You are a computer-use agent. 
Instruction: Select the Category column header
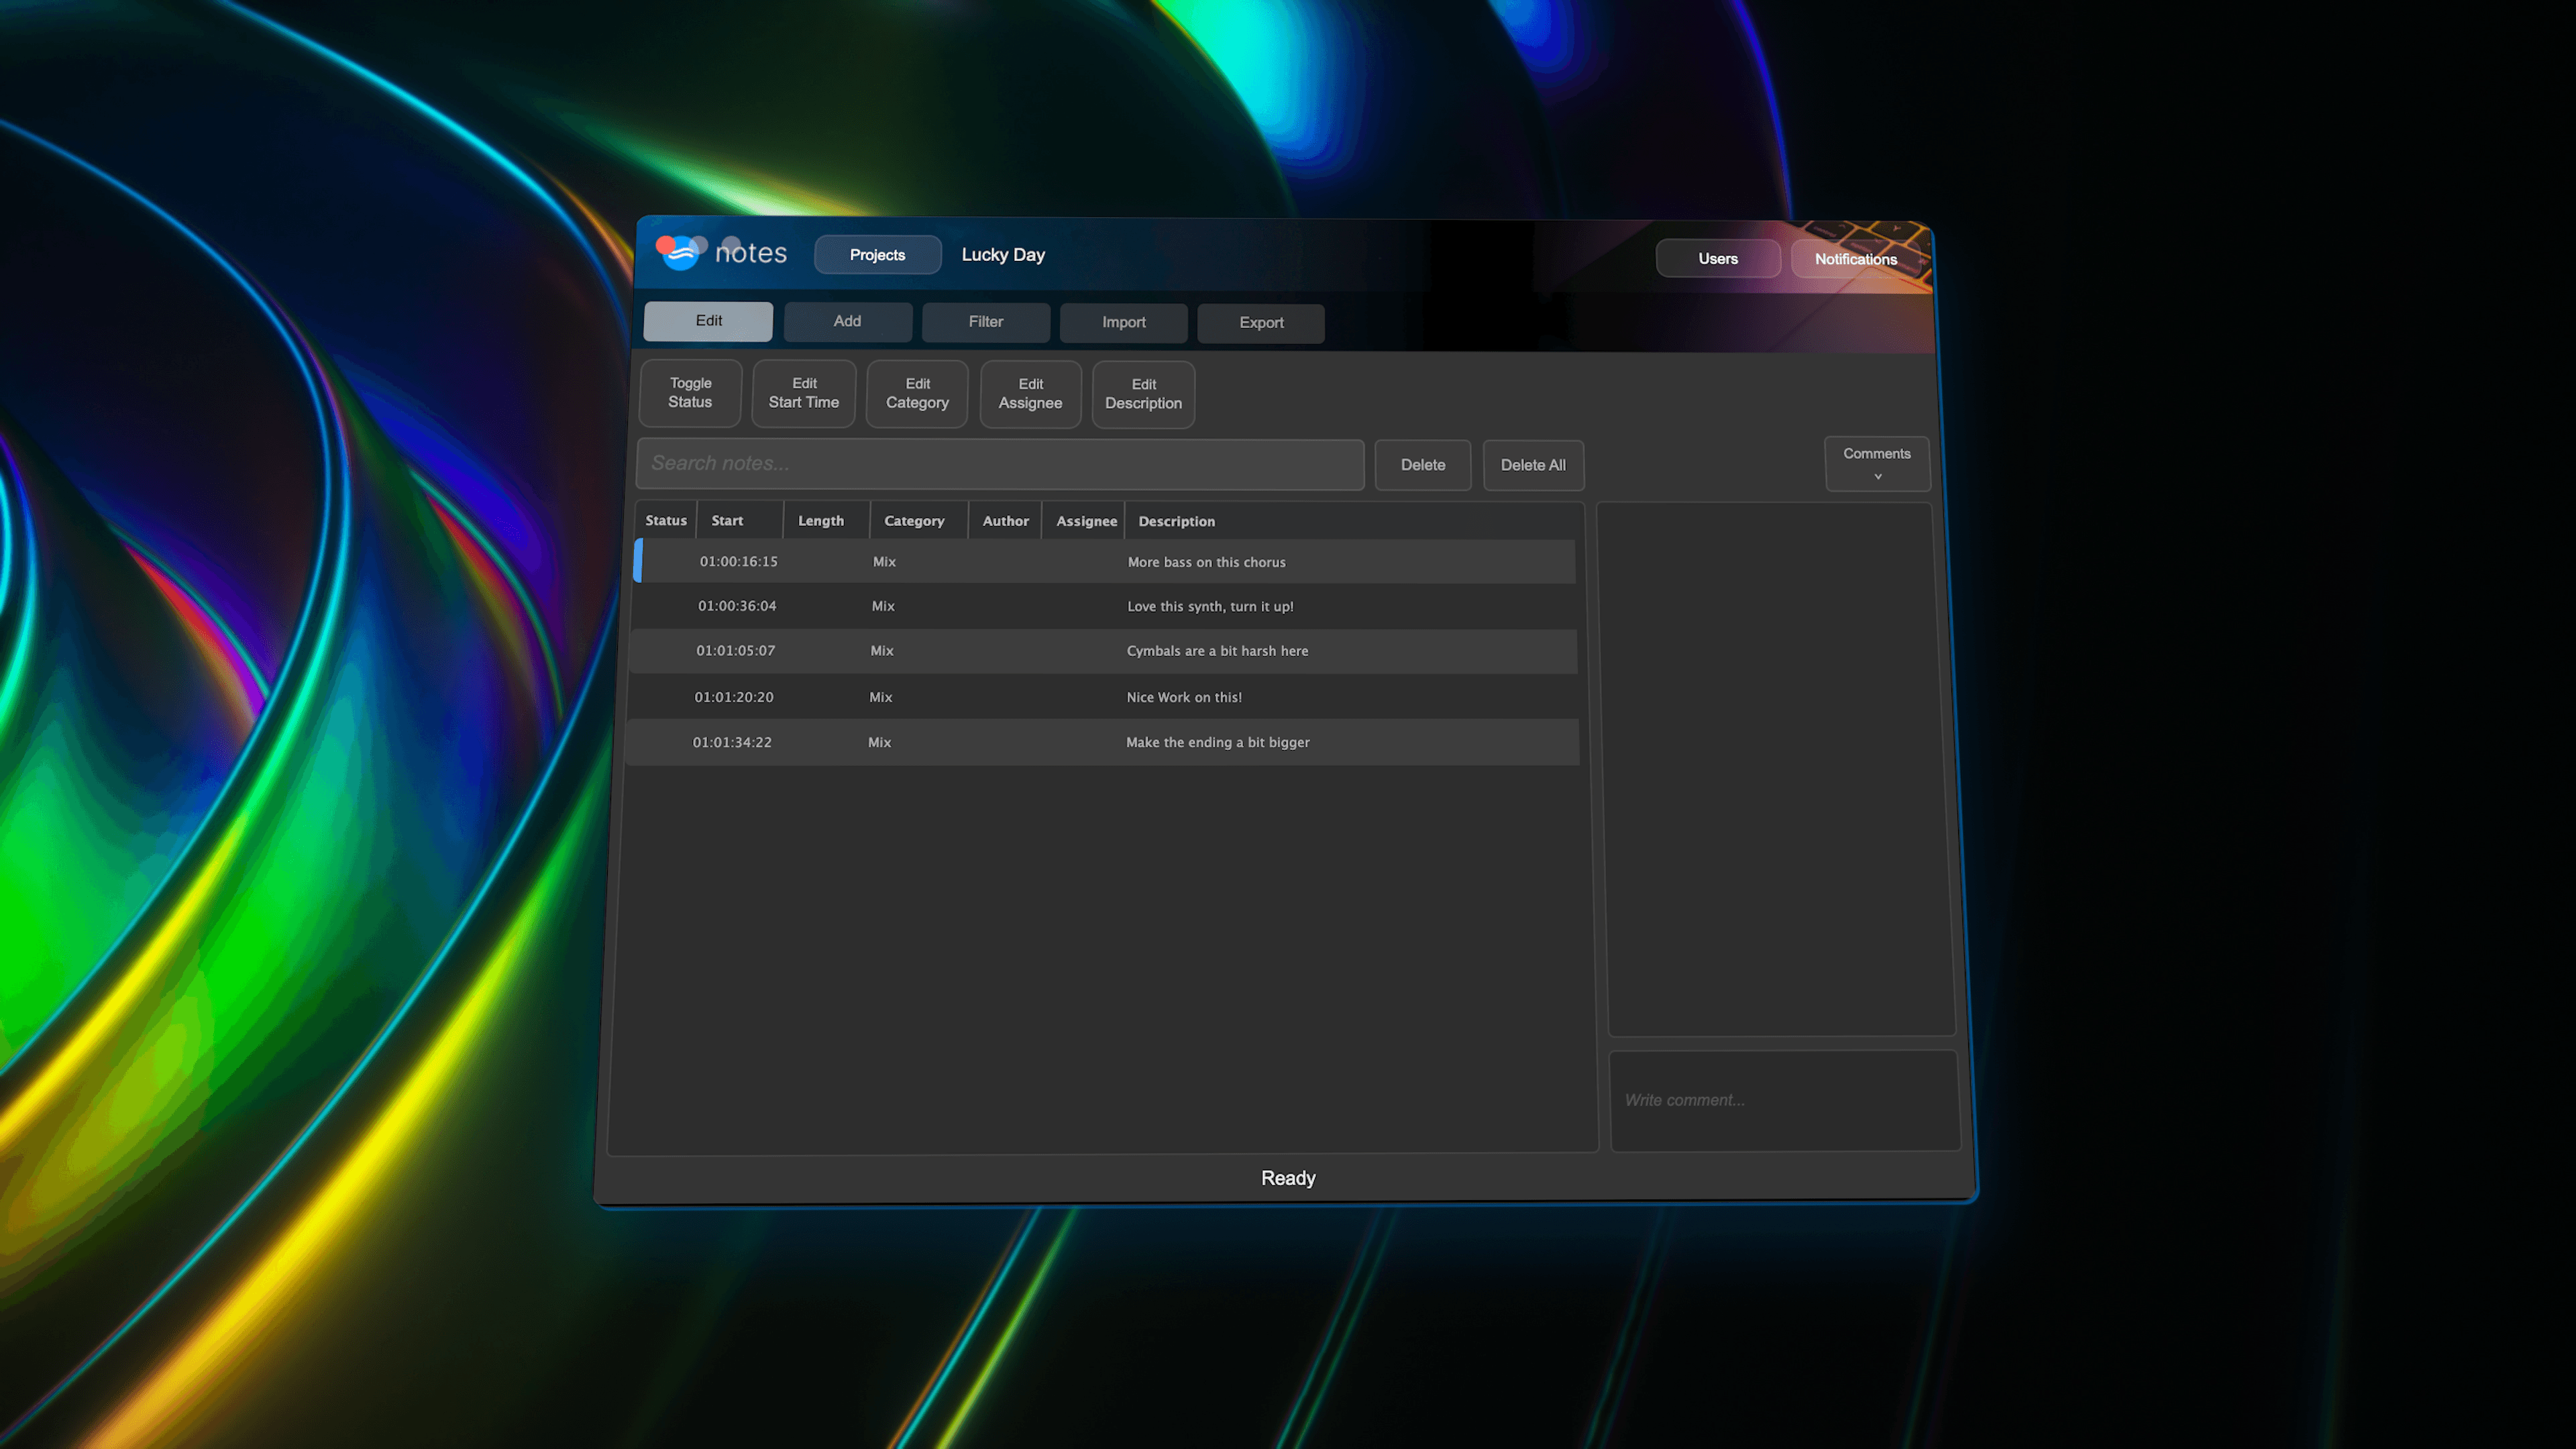(x=915, y=520)
